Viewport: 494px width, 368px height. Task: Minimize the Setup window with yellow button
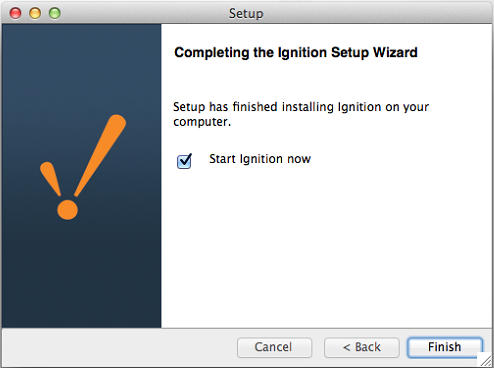tap(35, 13)
